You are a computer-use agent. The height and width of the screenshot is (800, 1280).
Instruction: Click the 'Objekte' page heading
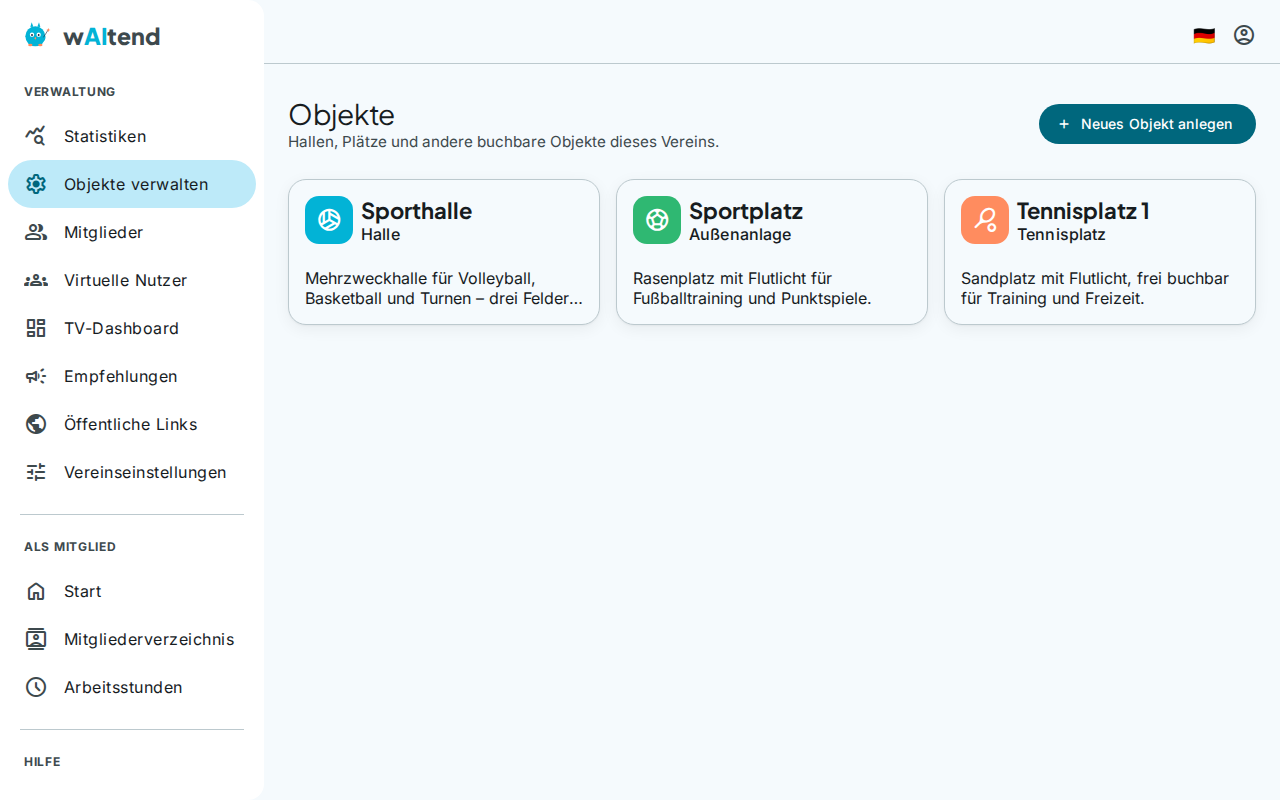[341, 115]
